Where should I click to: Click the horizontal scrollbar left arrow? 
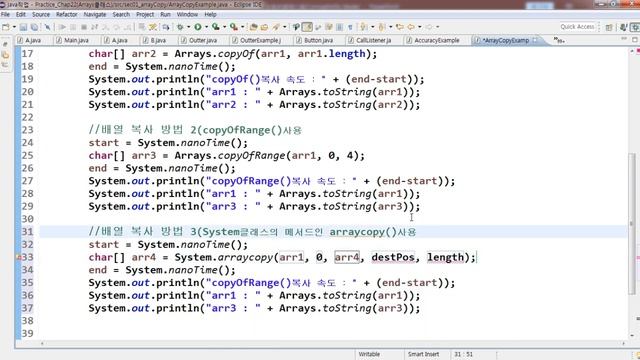coord(42,344)
